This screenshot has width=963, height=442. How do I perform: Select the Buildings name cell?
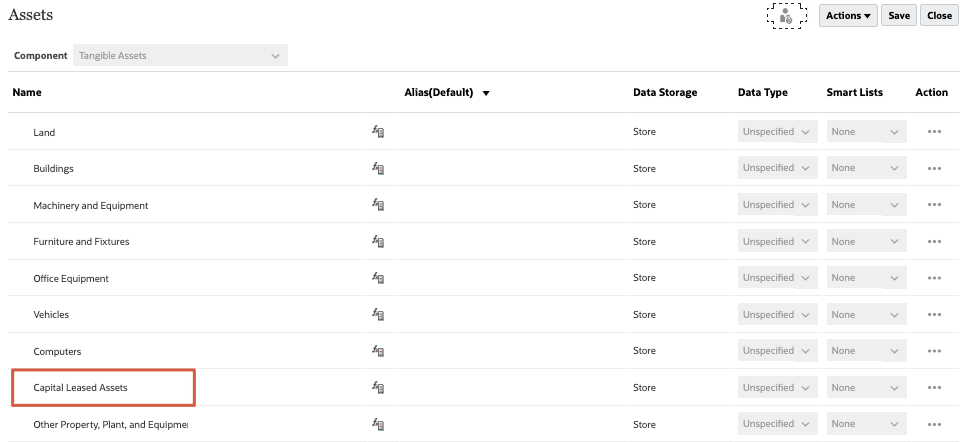(53, 168)
